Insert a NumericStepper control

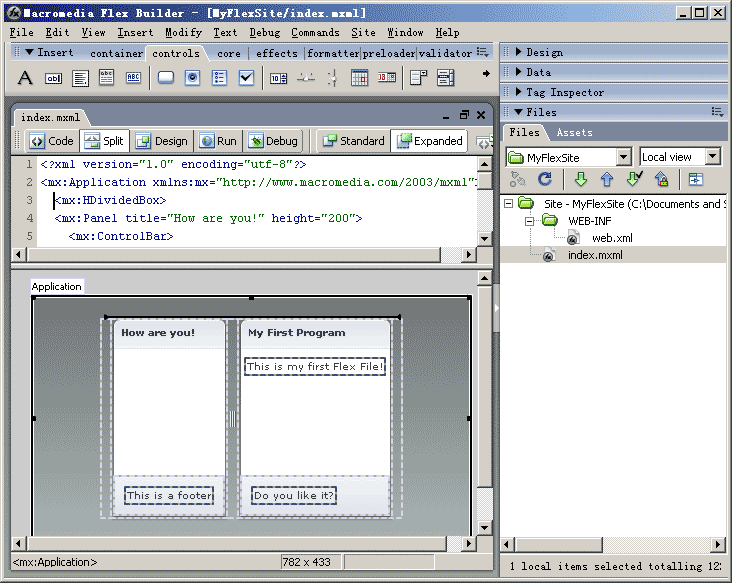[279, 78]
